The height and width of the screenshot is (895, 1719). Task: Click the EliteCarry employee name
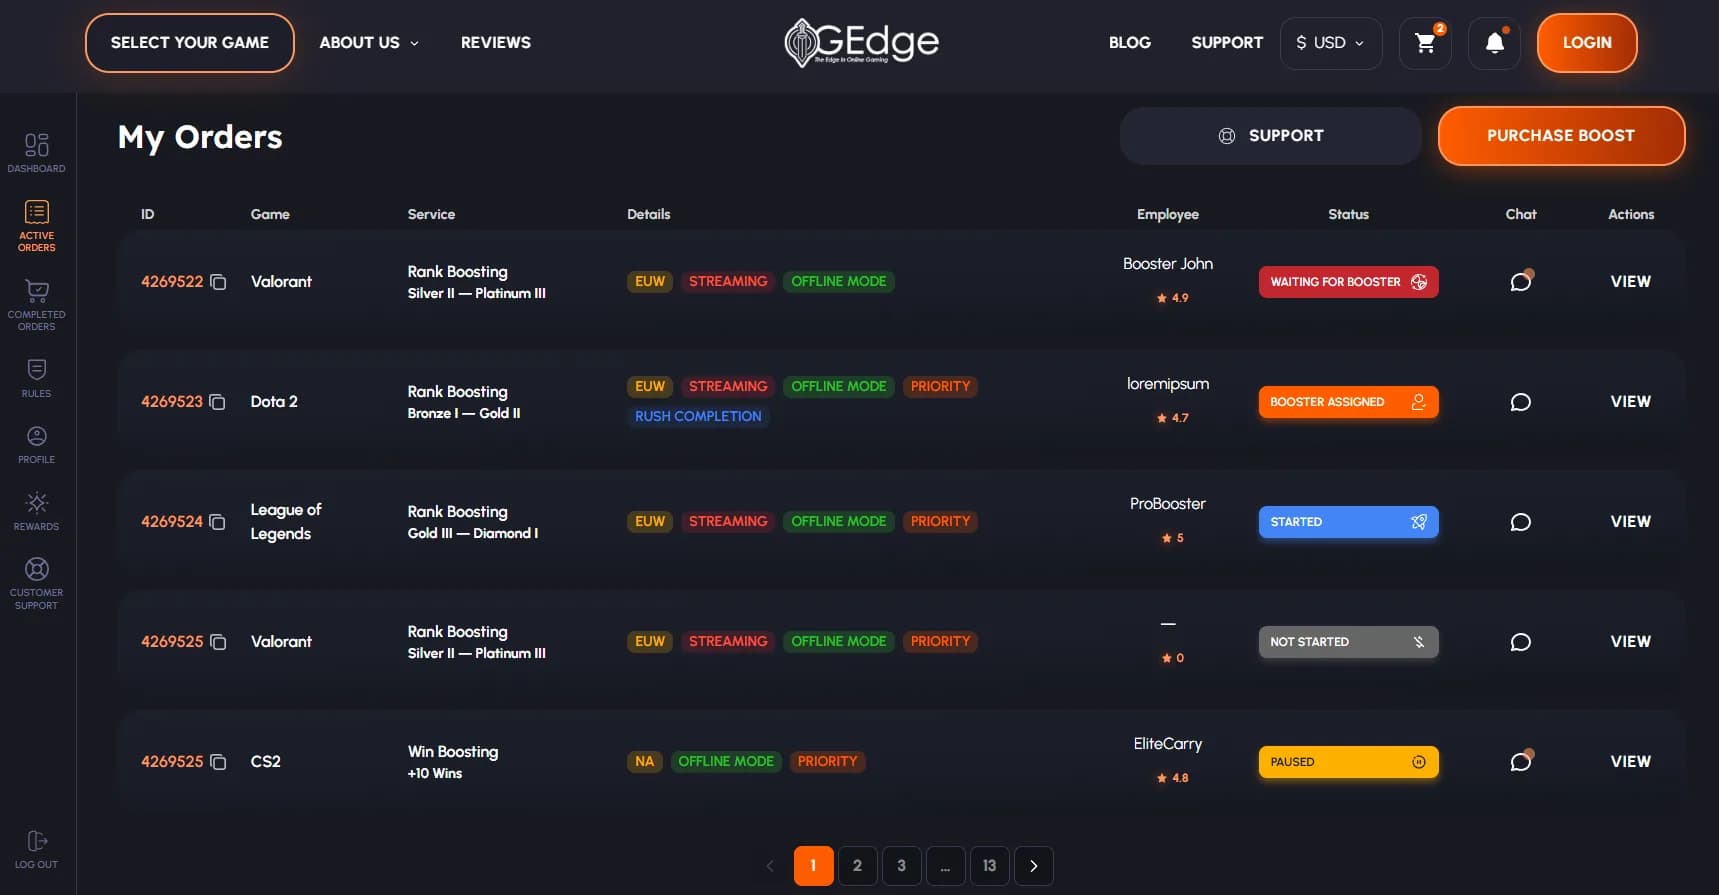click(1167, 744)
